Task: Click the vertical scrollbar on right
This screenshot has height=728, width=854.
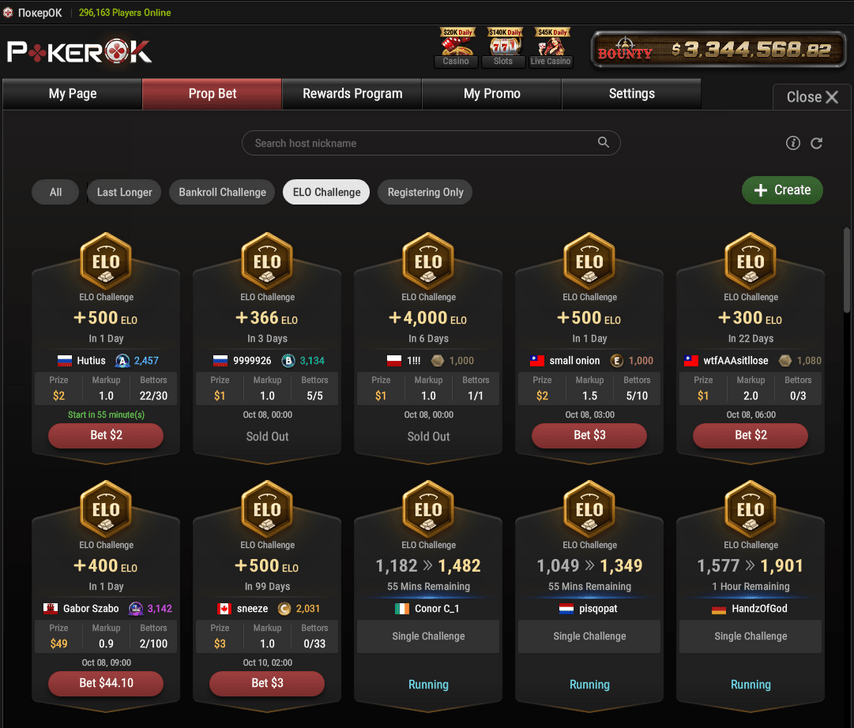Action: [847, 270]
